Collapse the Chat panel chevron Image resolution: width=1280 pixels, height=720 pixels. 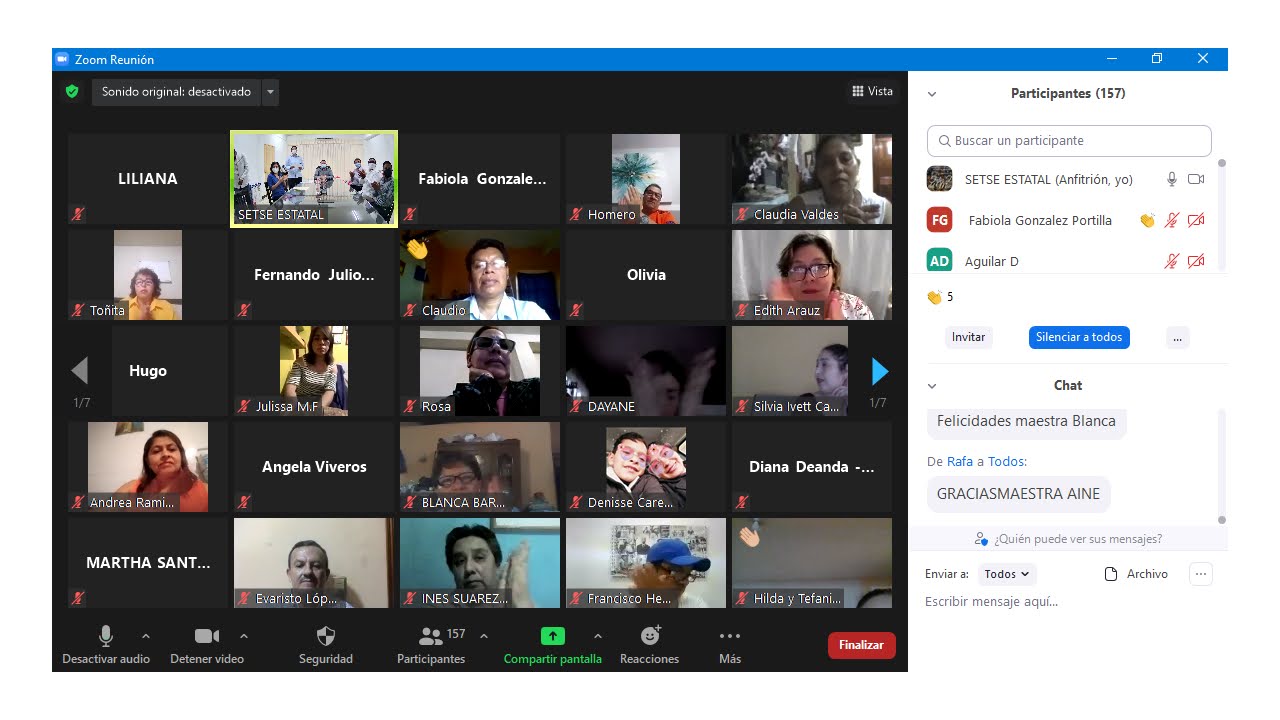tap(932, 386)
